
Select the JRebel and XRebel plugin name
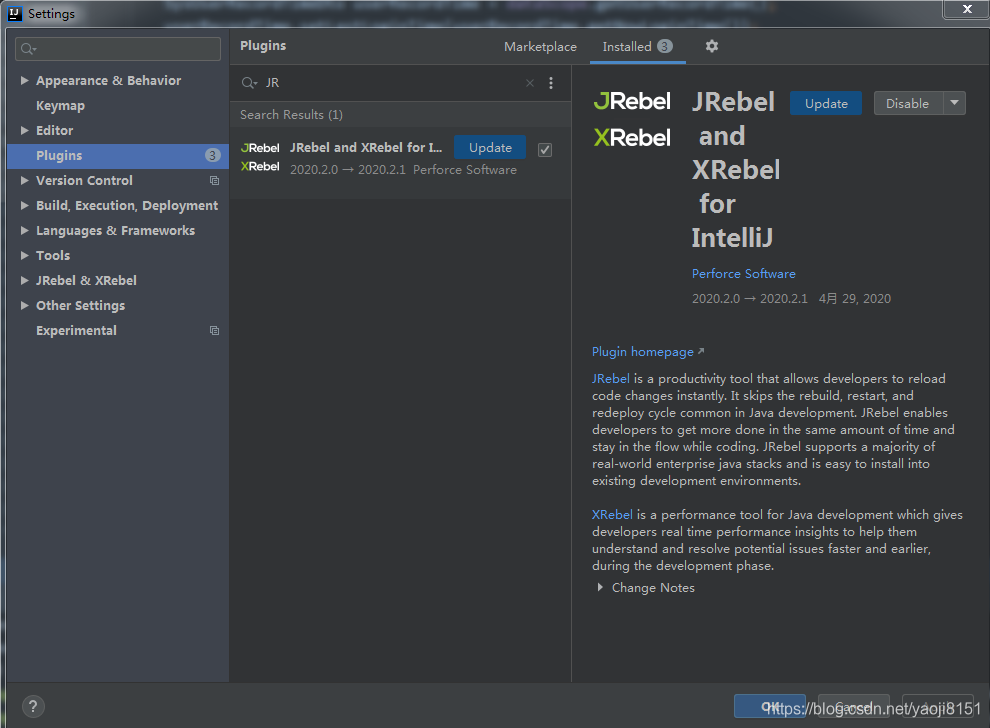click(x=366, y=147)
